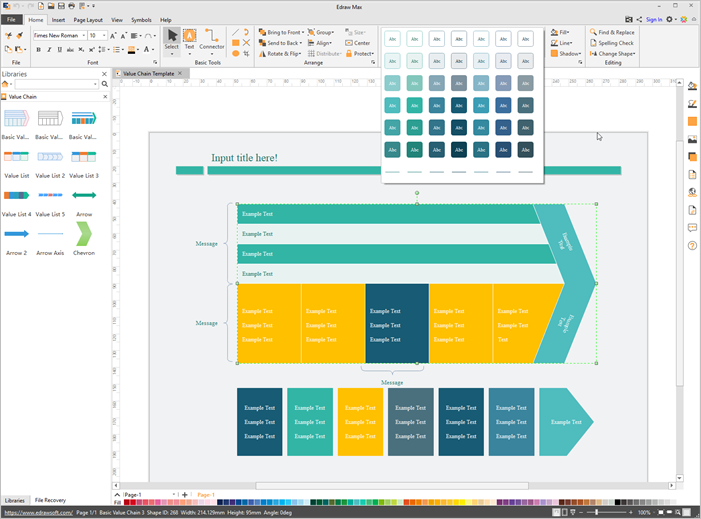Click the Spelling Check icon
701x519 pixels.
593,43
